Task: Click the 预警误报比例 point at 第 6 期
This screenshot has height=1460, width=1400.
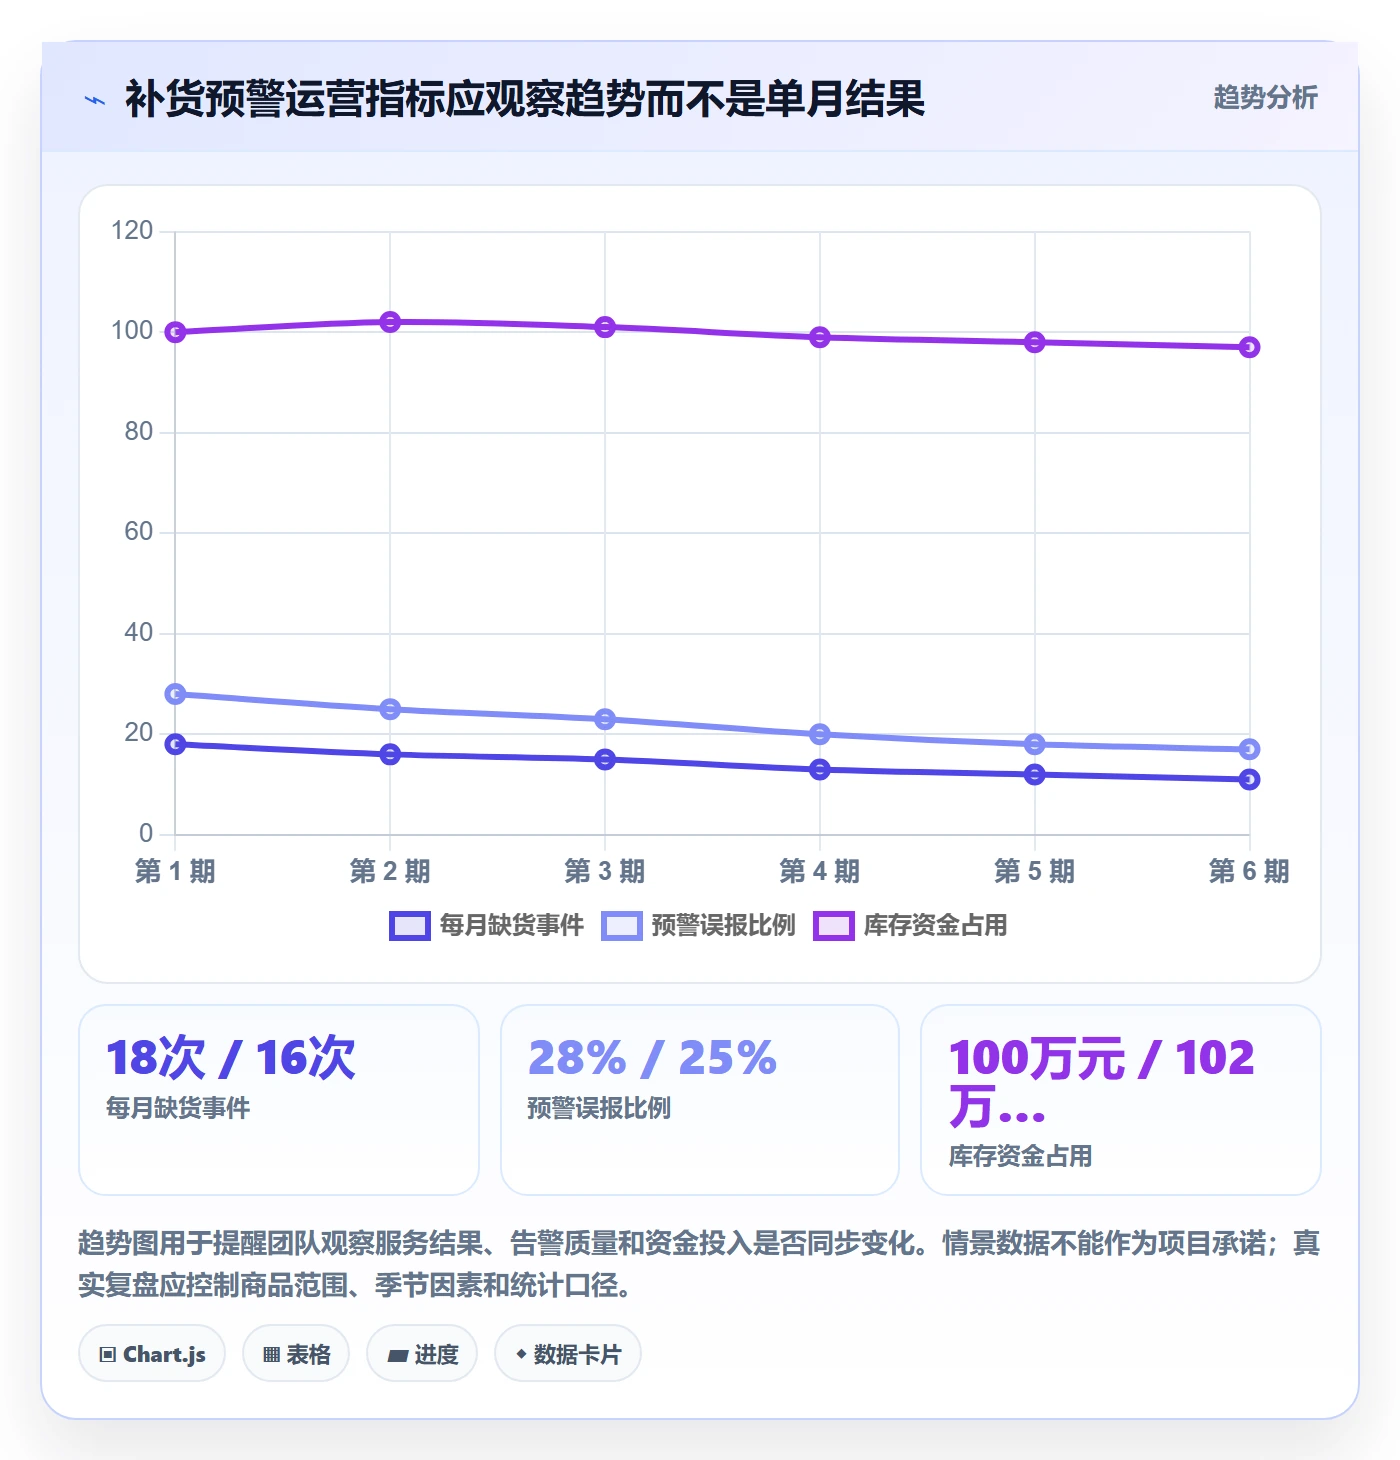Action: 1249,749
